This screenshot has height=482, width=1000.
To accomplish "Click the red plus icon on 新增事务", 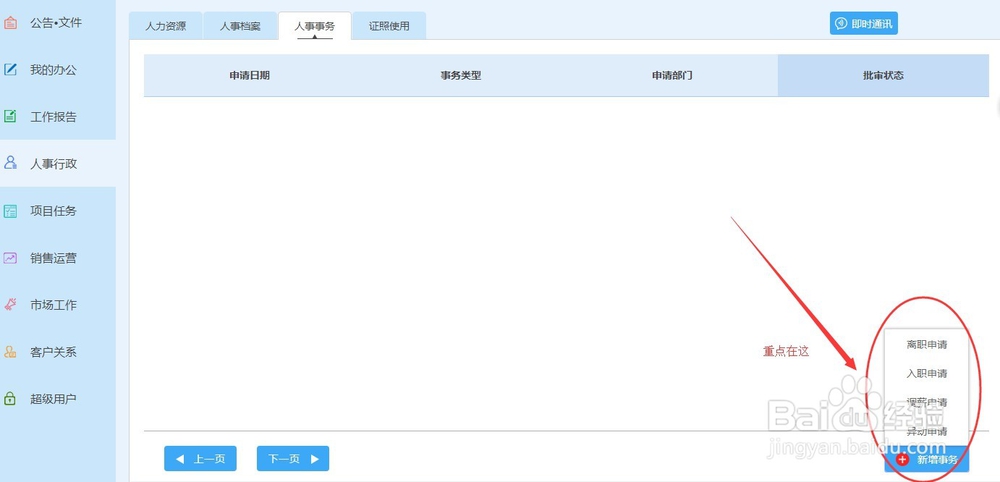I will pyautogui.click(x=902, y=460).
